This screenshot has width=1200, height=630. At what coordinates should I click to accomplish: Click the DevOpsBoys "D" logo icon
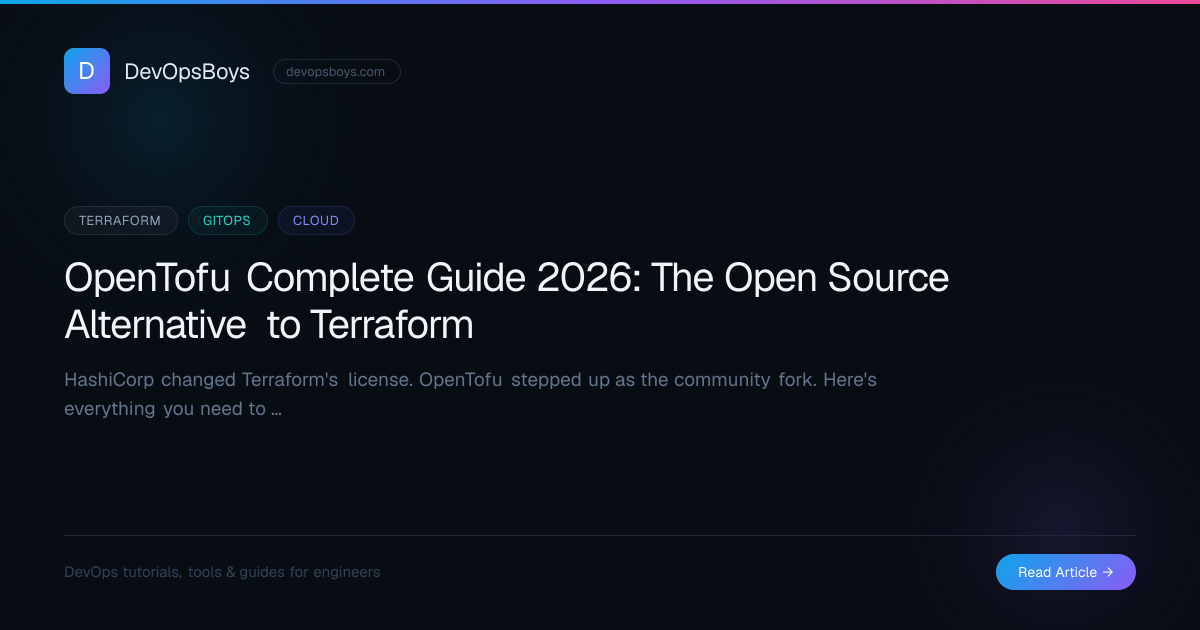[87, 71]
